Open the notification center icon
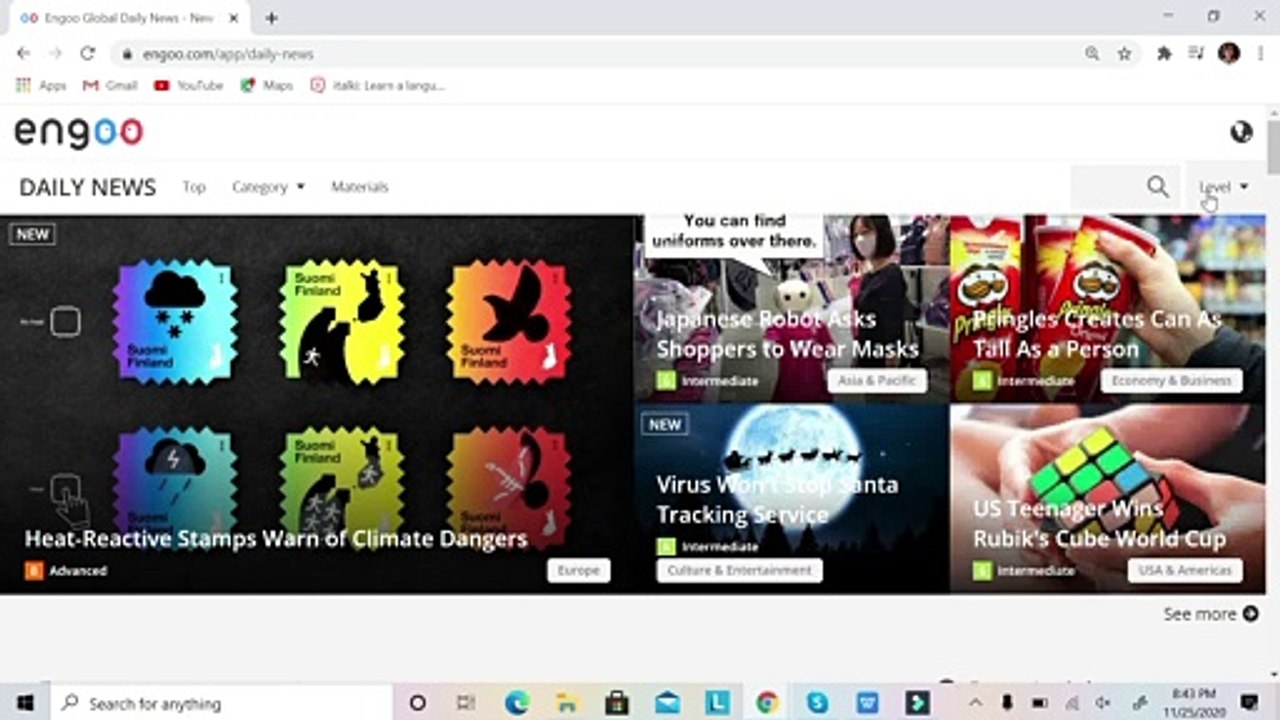Viewport: 1280px width, 720px height. 1249,703
